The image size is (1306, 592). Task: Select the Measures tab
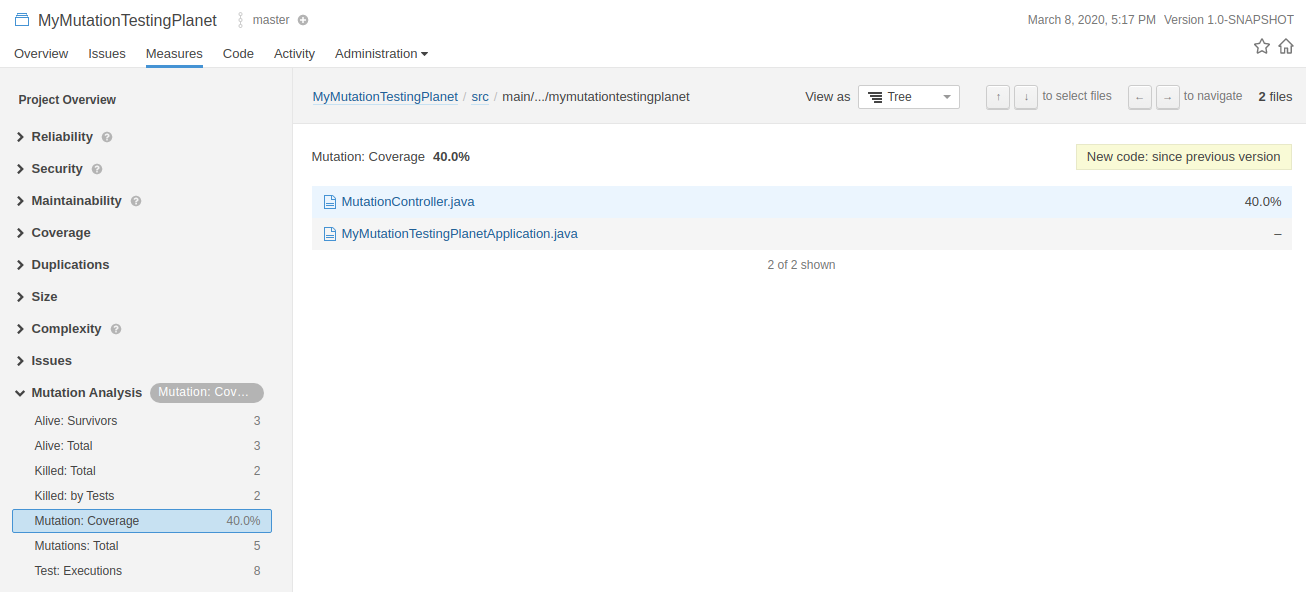click(x=174, y=54)
